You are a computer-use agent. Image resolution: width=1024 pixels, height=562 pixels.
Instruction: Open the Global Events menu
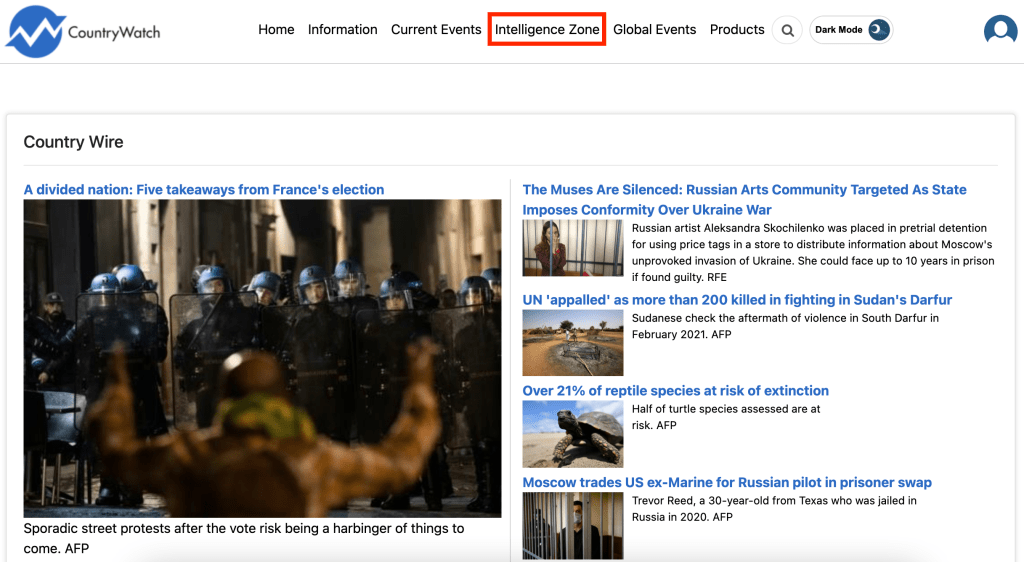tap(654, 29)
